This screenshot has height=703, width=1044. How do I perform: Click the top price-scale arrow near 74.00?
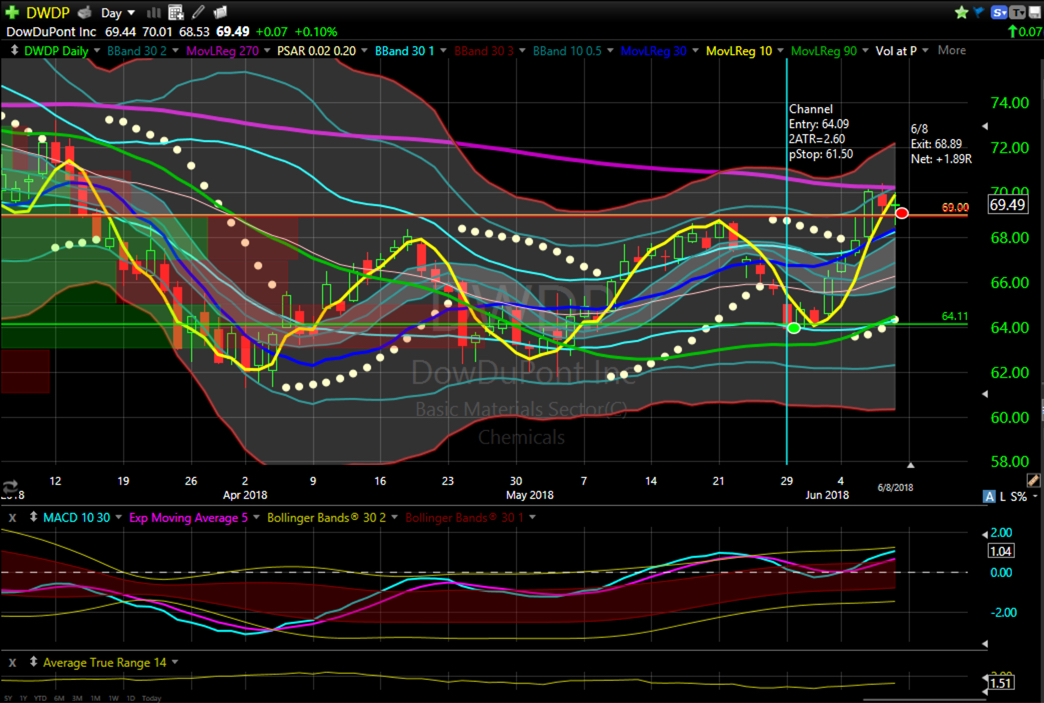(985, 126)
